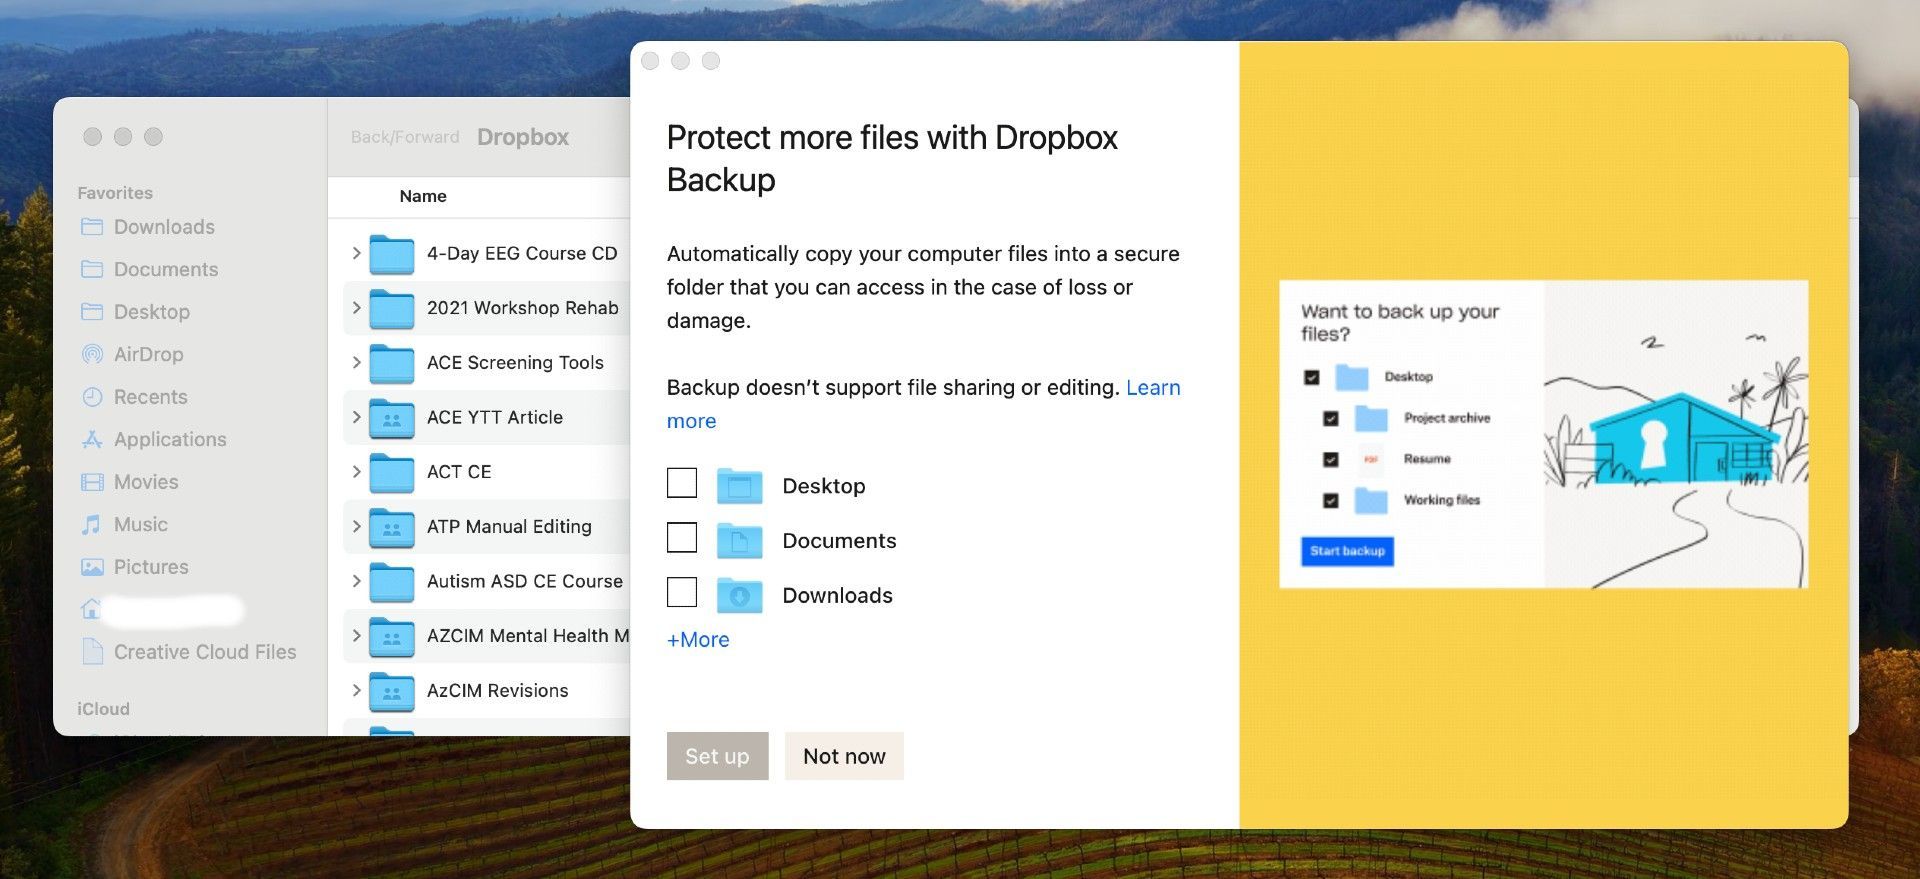1920x879 pixels.
Task: Click the Favorites sidebar heading
Action: pyautogui.click(x=115, y=193)
